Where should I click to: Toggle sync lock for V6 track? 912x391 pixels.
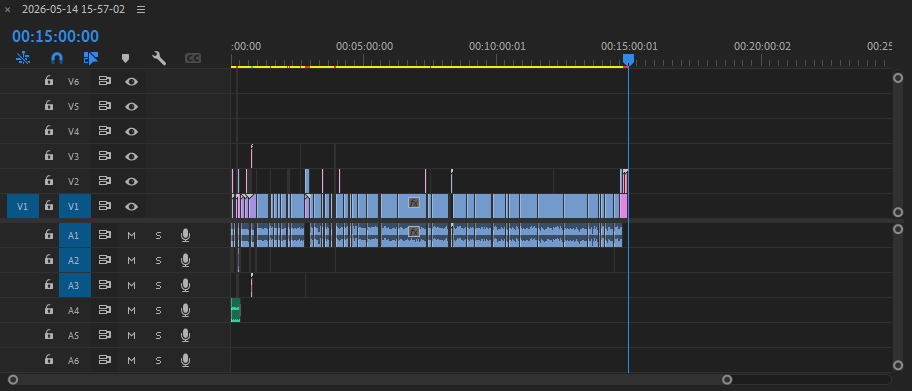tap(105, 81)
